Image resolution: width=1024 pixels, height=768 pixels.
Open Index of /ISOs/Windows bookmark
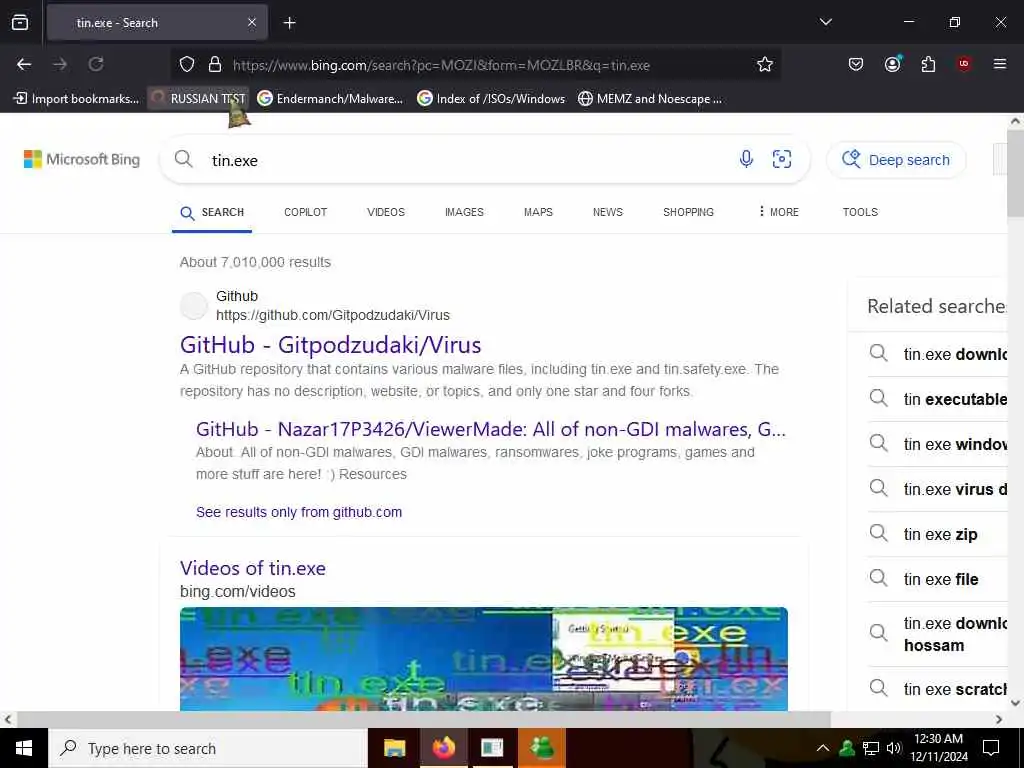coord(491,99)
